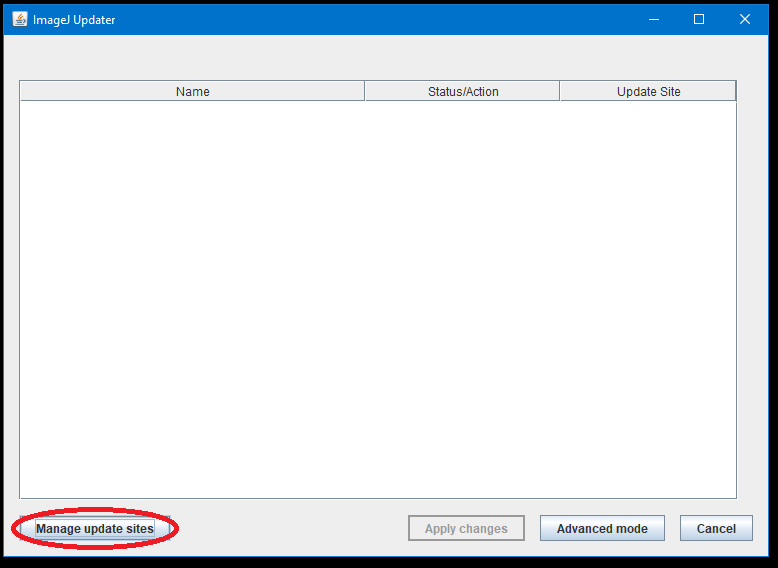The height and width of the screenshot is (568, 778).
Task: Sort by Status/Action column header
Action: pos(462,91)
